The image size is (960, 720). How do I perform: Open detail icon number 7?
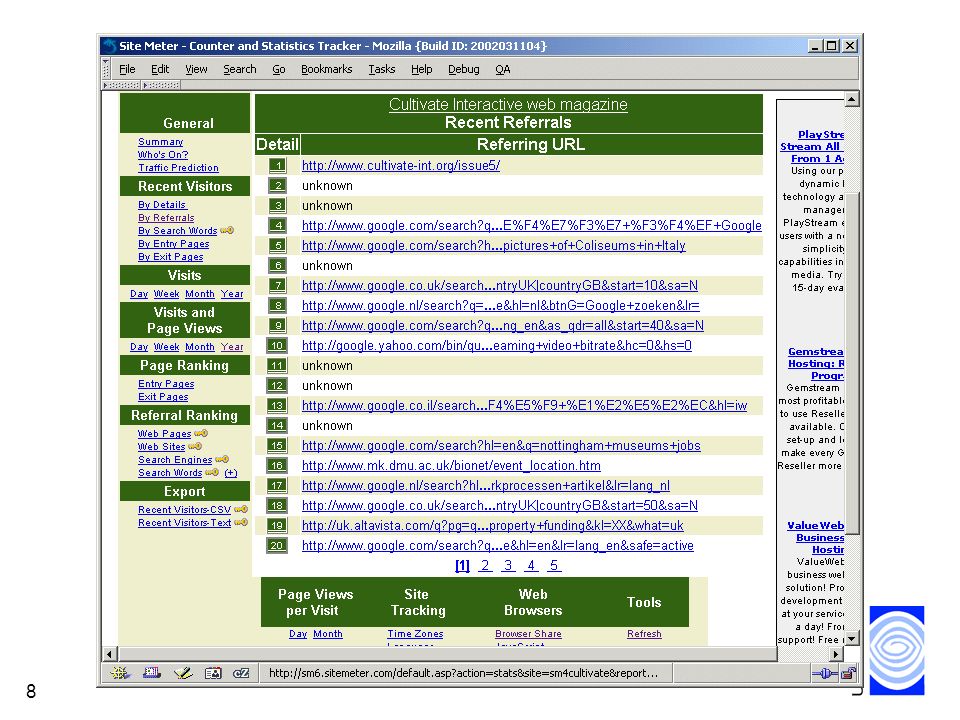tap(277, 285)
